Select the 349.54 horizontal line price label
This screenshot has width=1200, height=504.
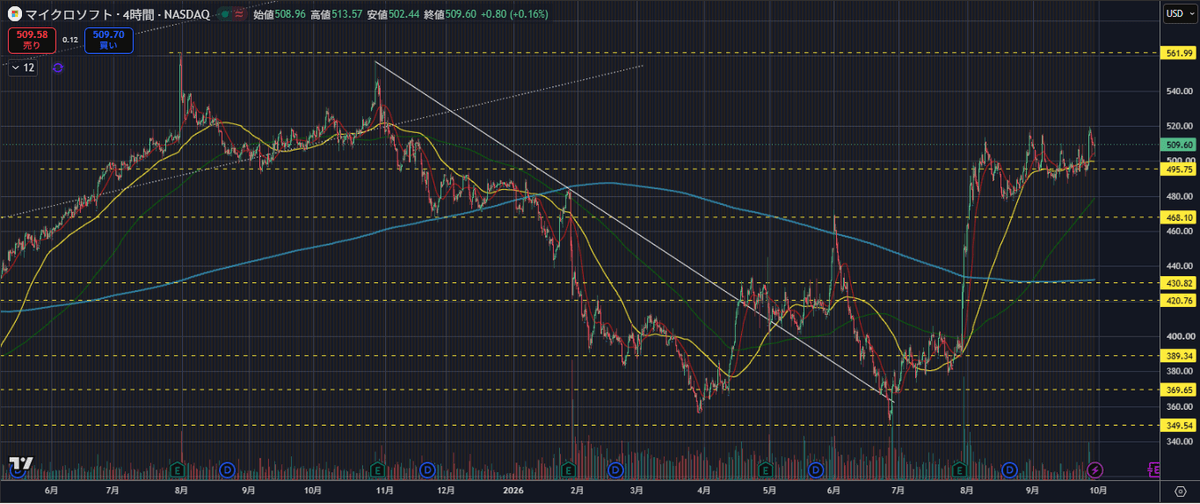click(x=1176, y=425)
